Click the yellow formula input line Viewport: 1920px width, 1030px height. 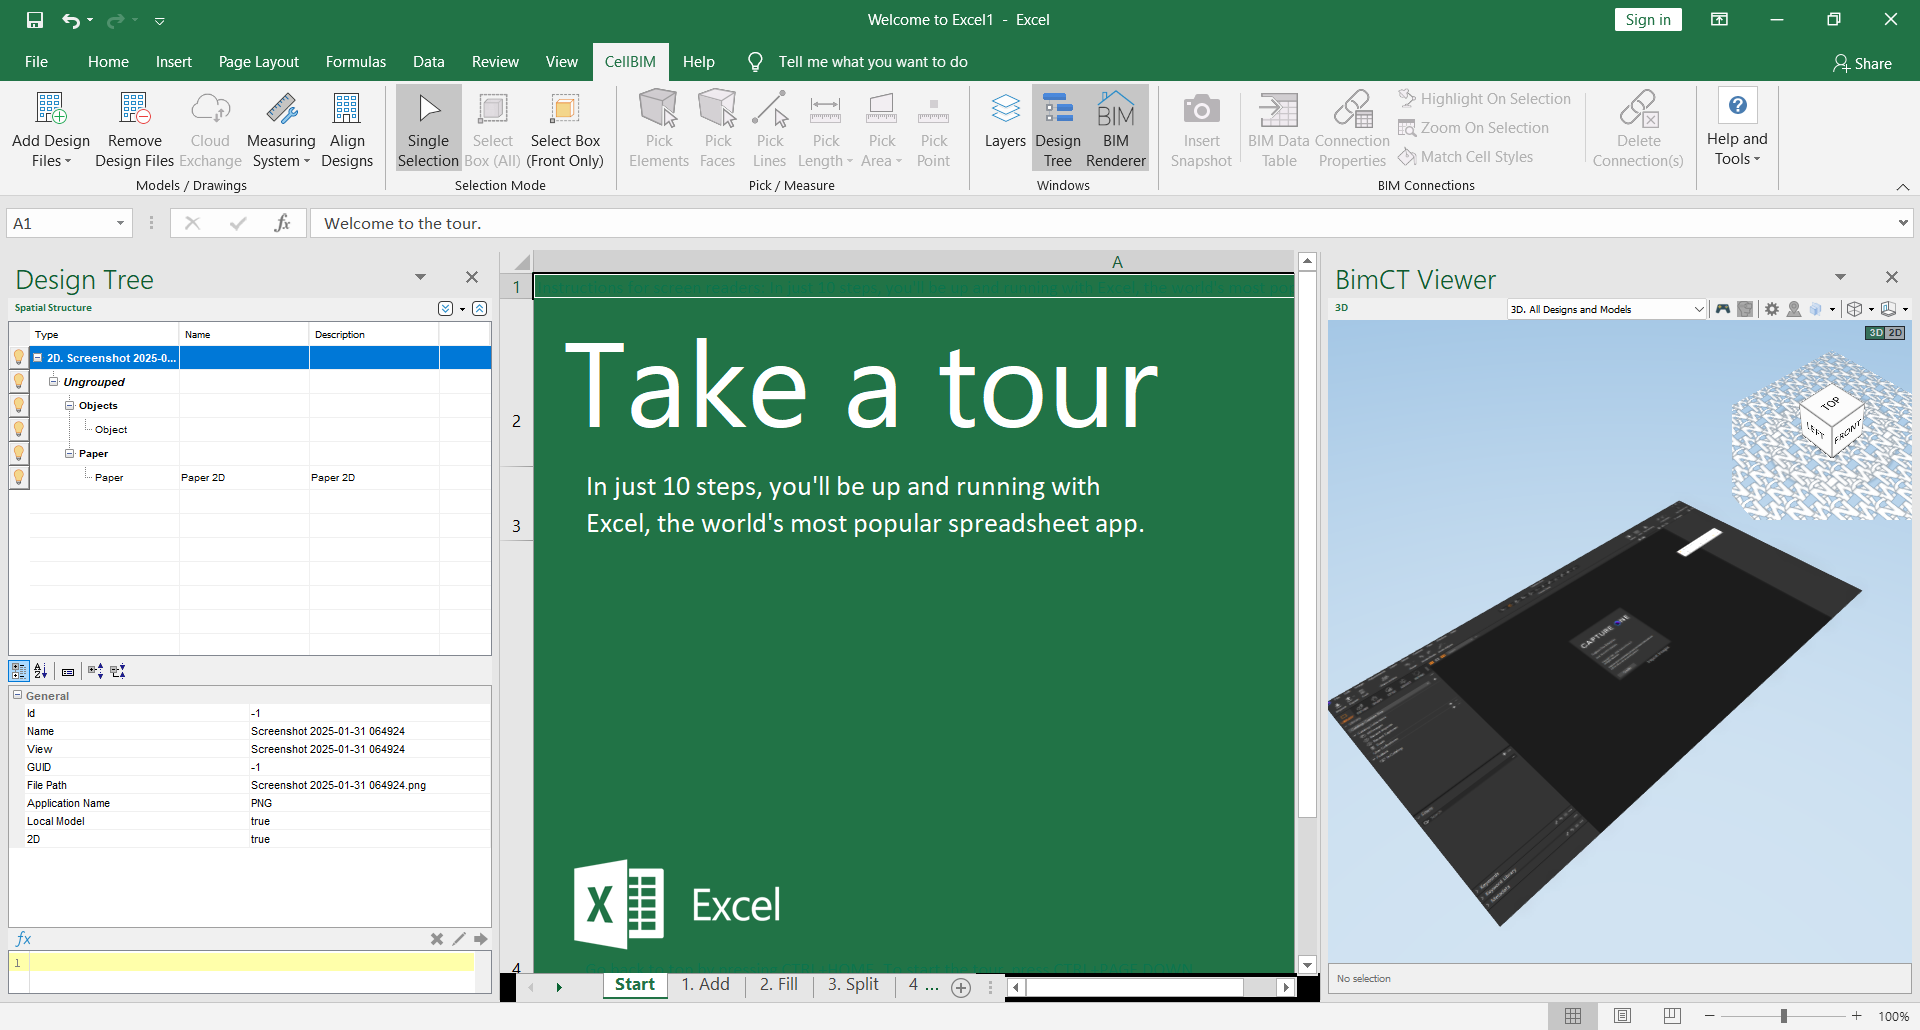[x=251, y=962]
